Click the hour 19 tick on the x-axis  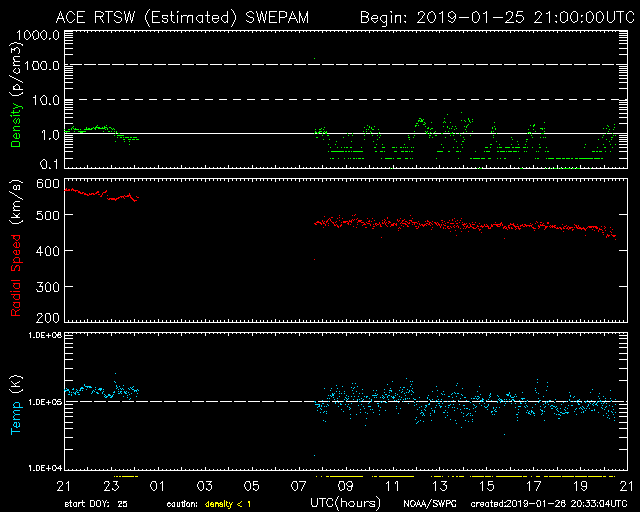[580, 486]
